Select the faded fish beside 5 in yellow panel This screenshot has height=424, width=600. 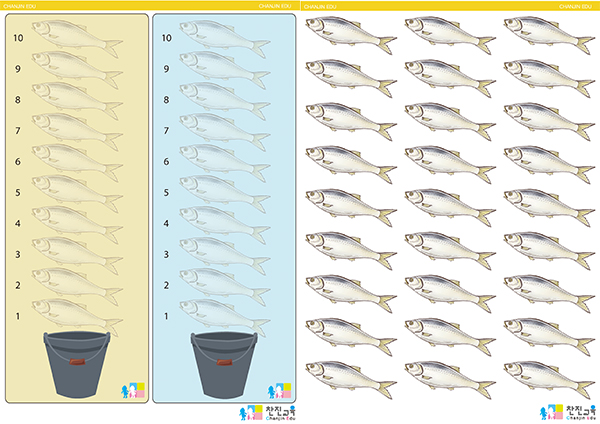coord(77,194)
